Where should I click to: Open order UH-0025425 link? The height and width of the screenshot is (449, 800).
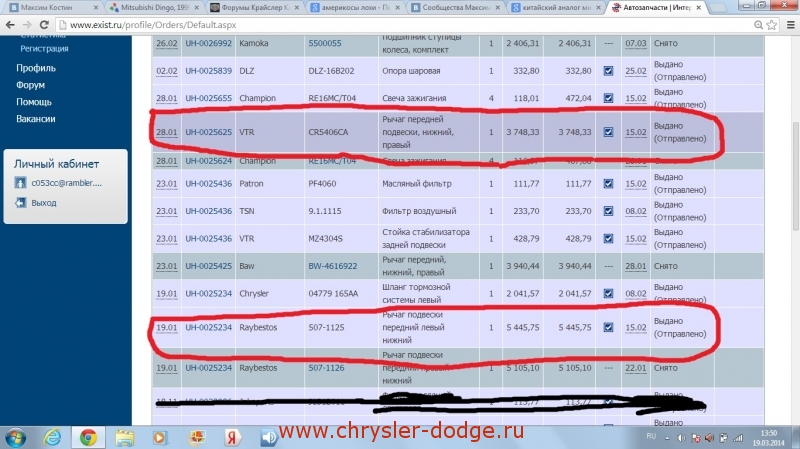point(208,266)
